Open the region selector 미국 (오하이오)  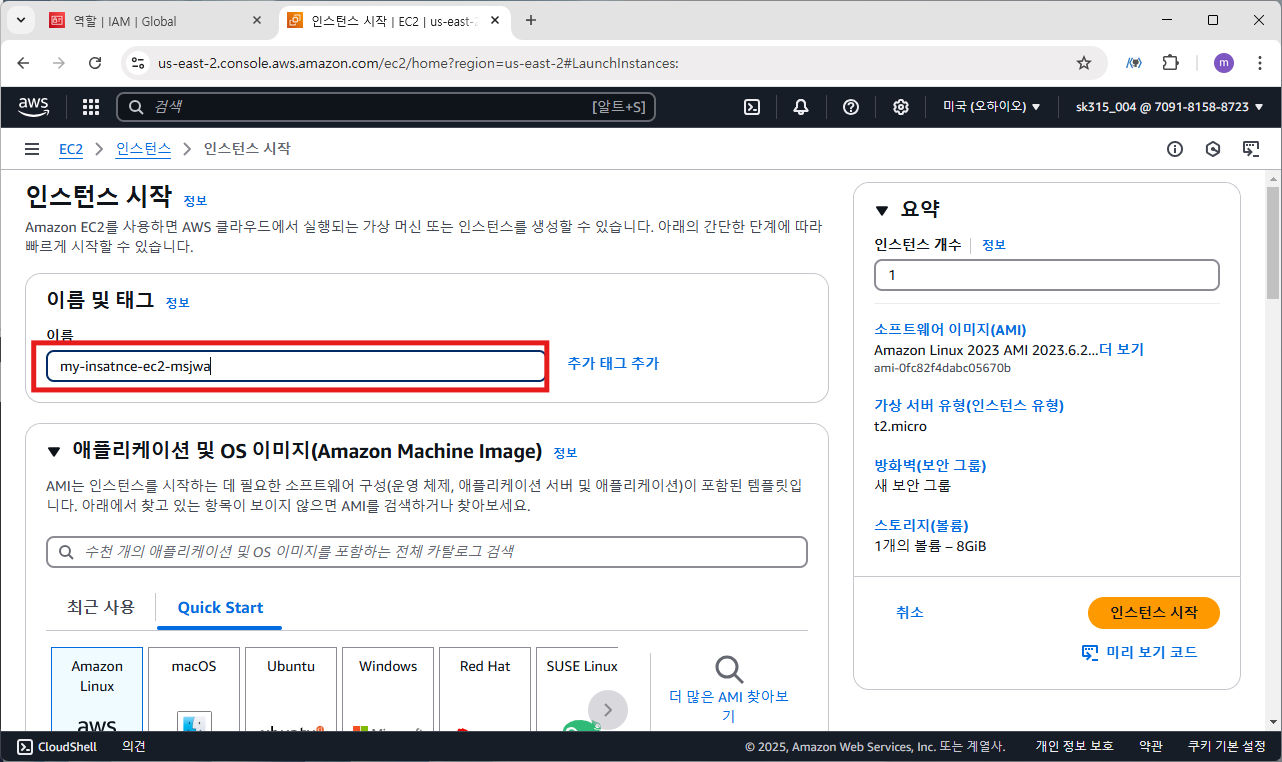(992, 107)
